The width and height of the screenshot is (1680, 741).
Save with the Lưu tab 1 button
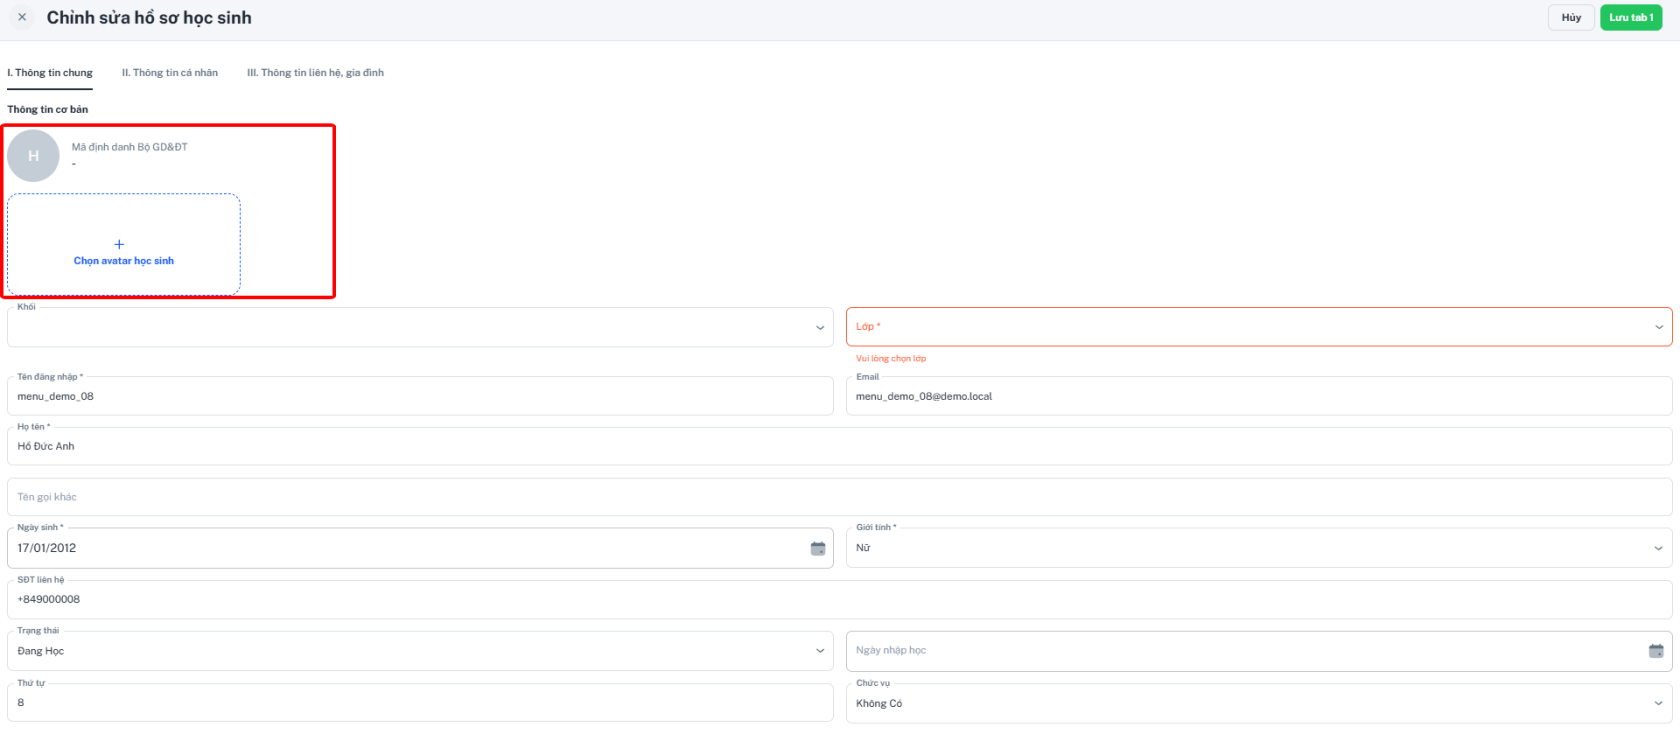[1631, 17]
